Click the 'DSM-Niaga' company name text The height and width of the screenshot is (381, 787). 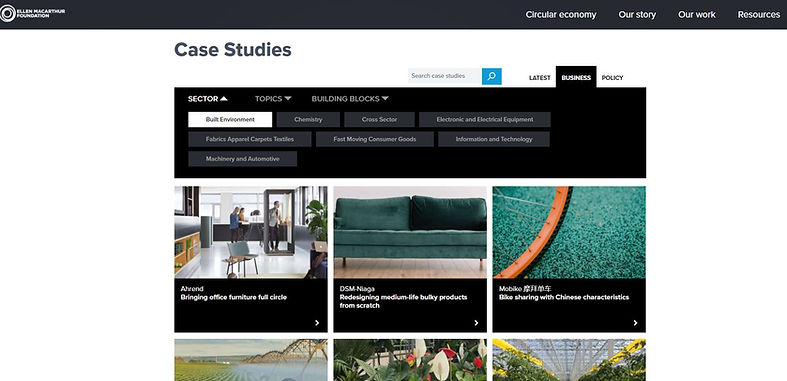[x=357, y=289]
